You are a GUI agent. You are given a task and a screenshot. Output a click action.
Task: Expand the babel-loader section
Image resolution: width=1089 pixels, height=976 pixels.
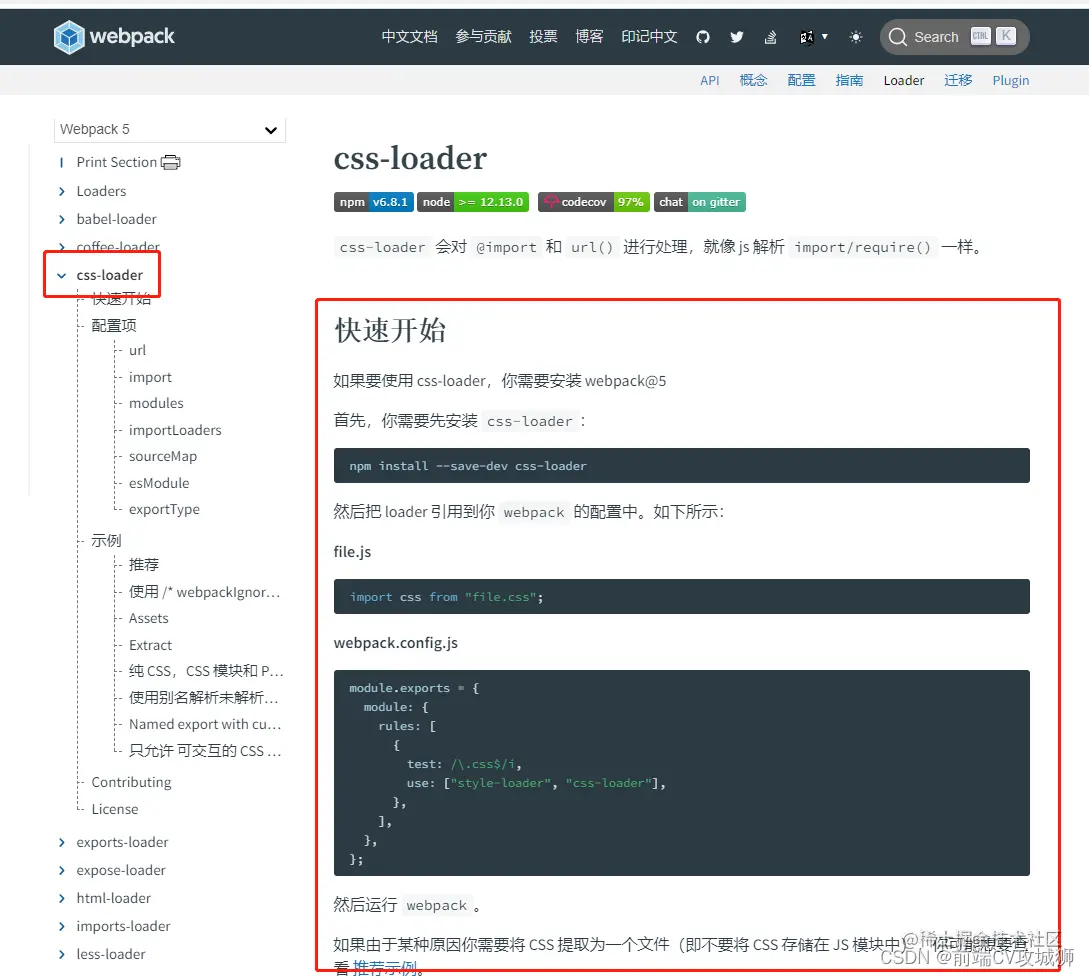coord(62,220)
